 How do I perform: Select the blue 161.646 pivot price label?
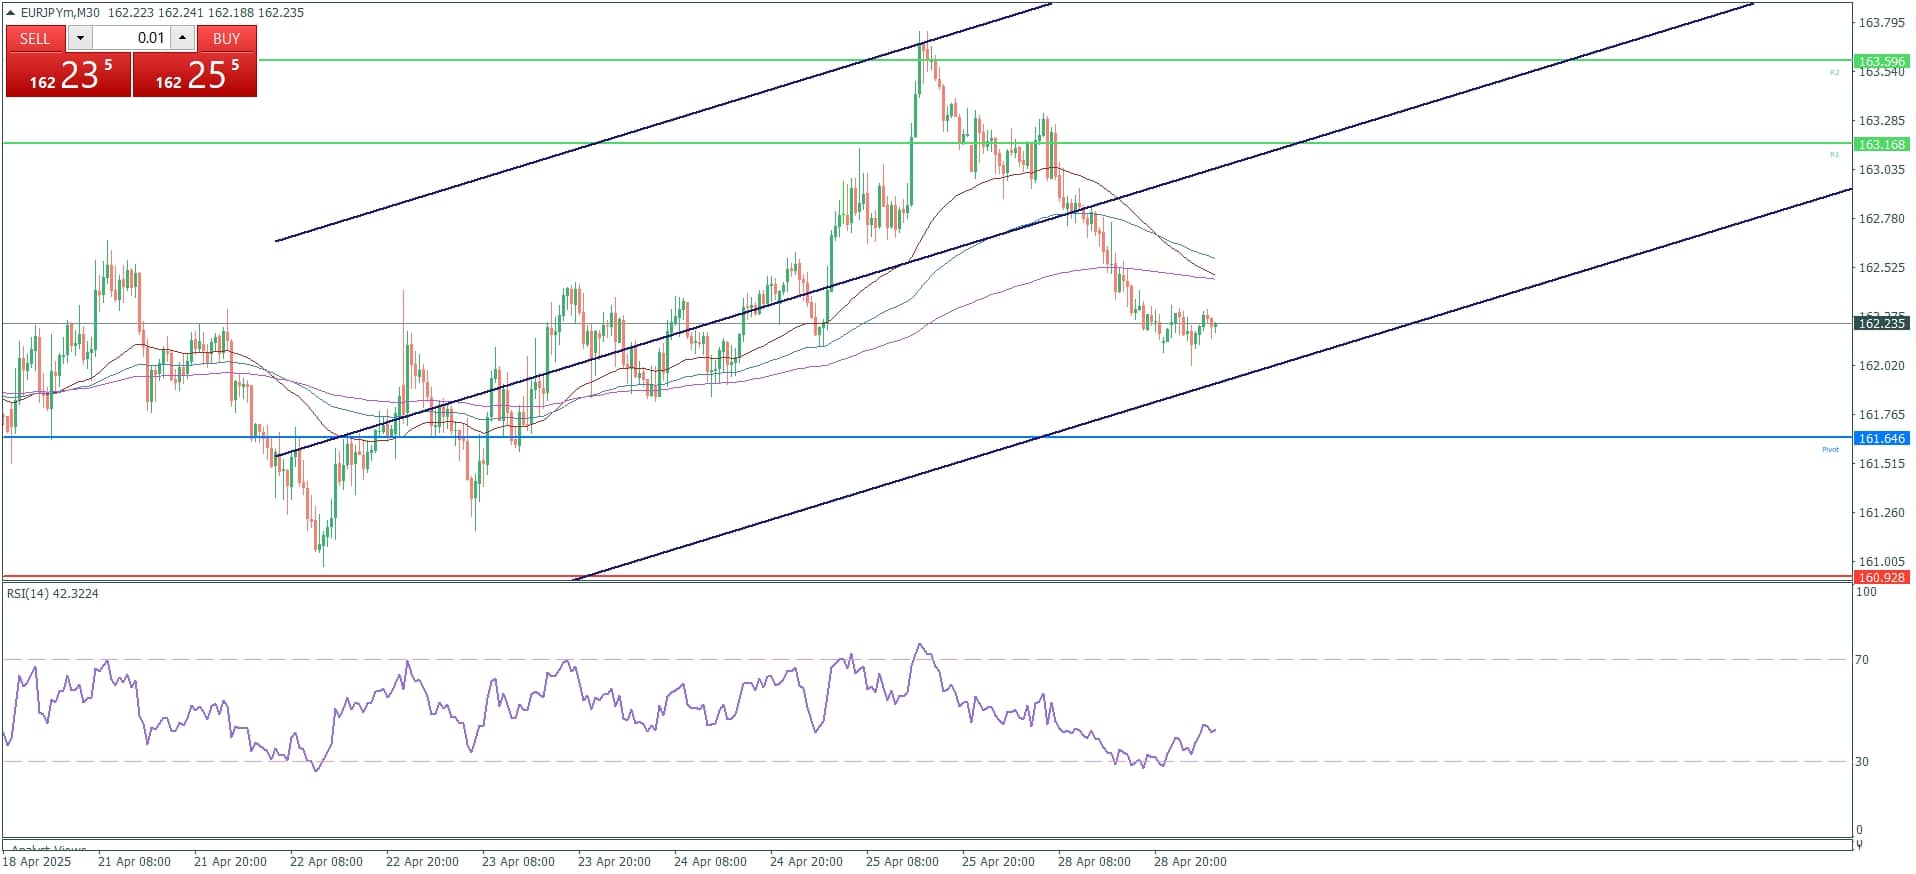pyautogui.click(x=1881, y=438)
